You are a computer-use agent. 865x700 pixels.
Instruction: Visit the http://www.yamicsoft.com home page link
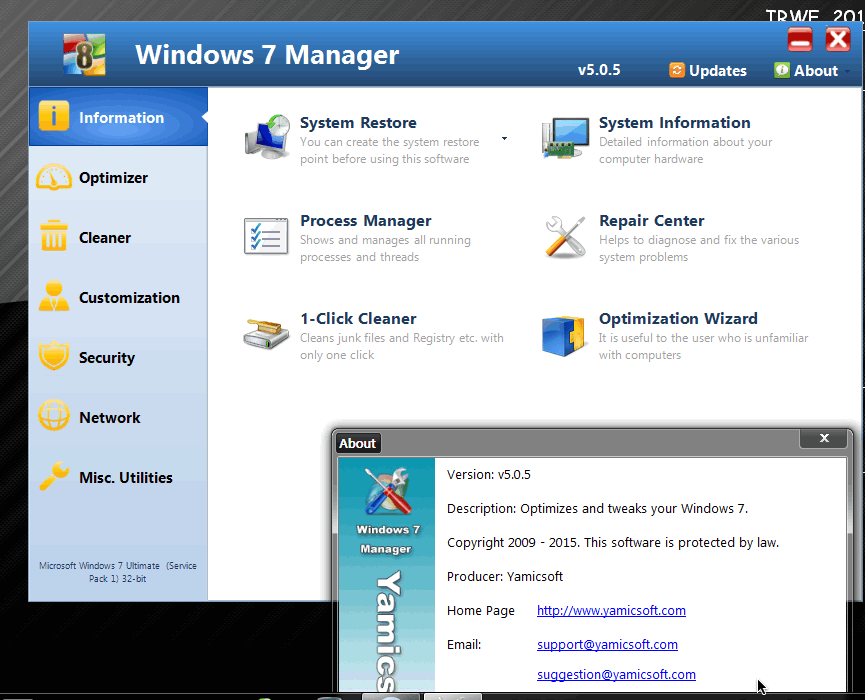pyautogui.click(x=611, y=610)
